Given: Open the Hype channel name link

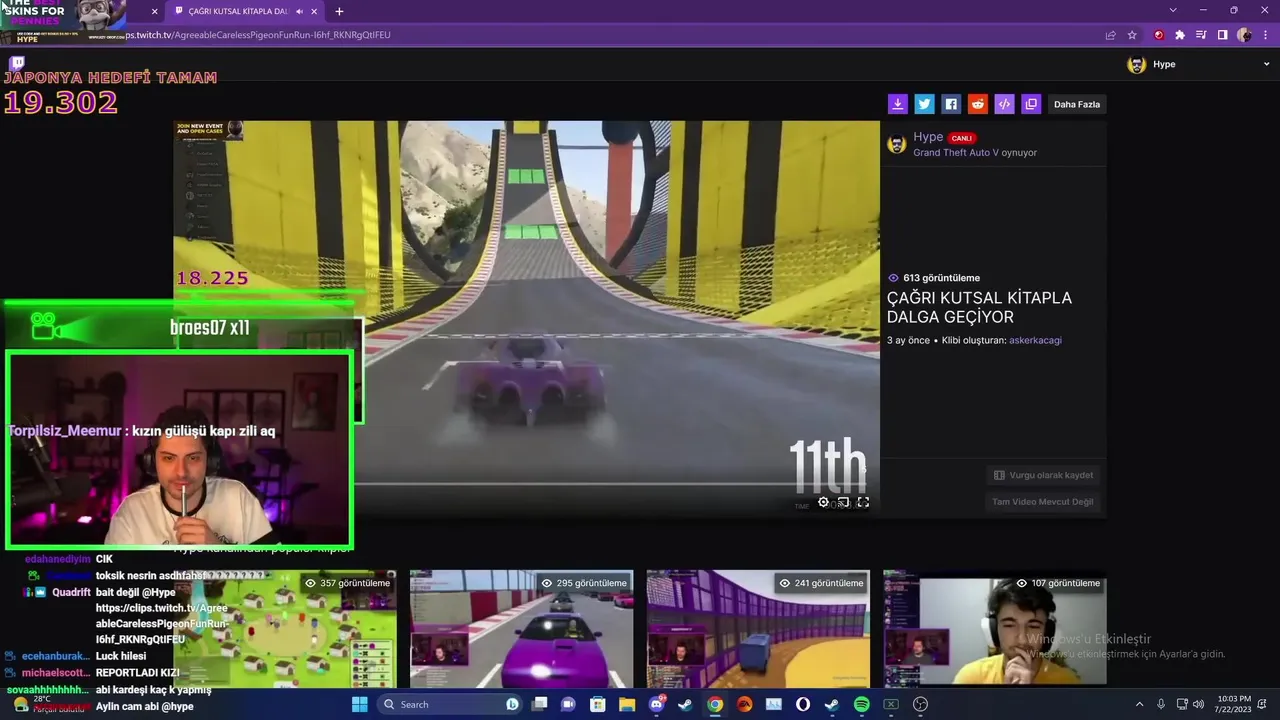Looking at the screenshot, I should (x=928, y=137).
